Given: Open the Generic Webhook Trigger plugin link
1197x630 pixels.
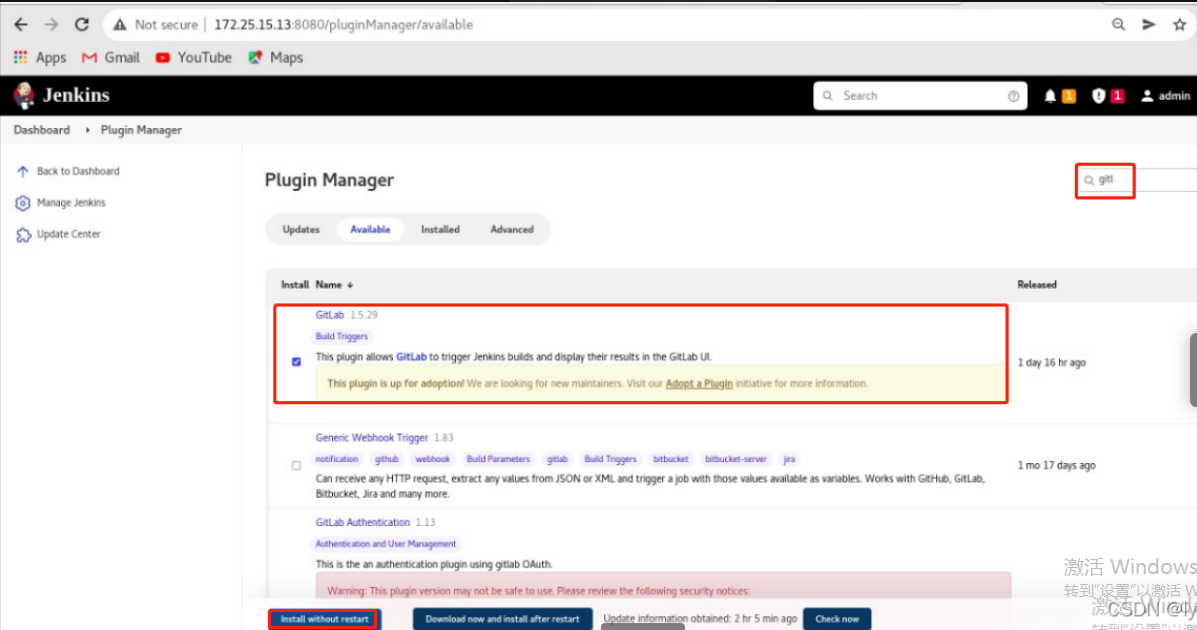Looking at the screenshot, I should click(372, 438).
